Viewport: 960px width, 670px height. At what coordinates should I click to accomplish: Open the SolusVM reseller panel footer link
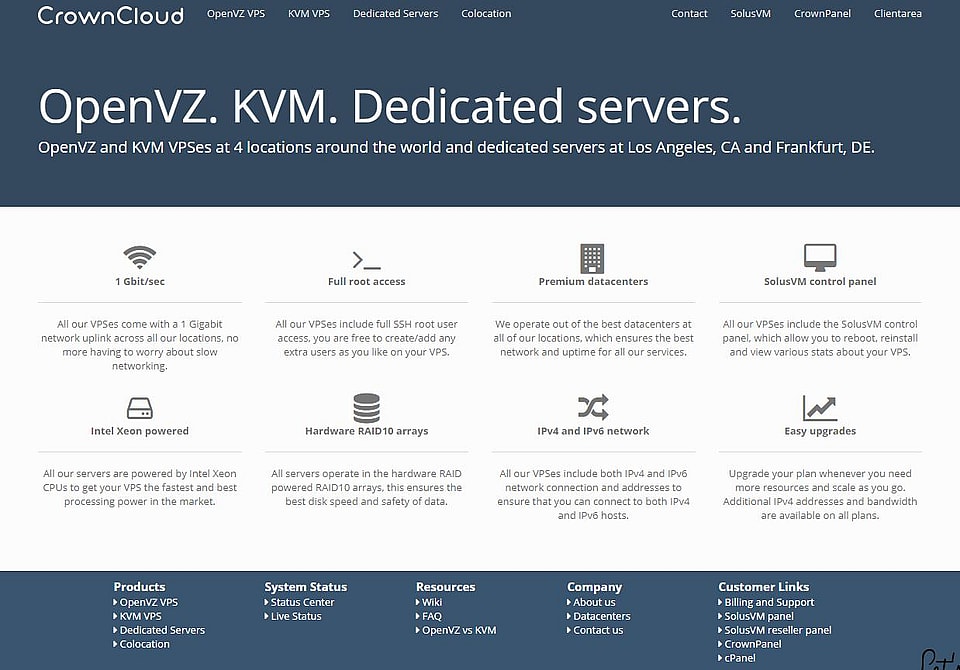point(778,630)
